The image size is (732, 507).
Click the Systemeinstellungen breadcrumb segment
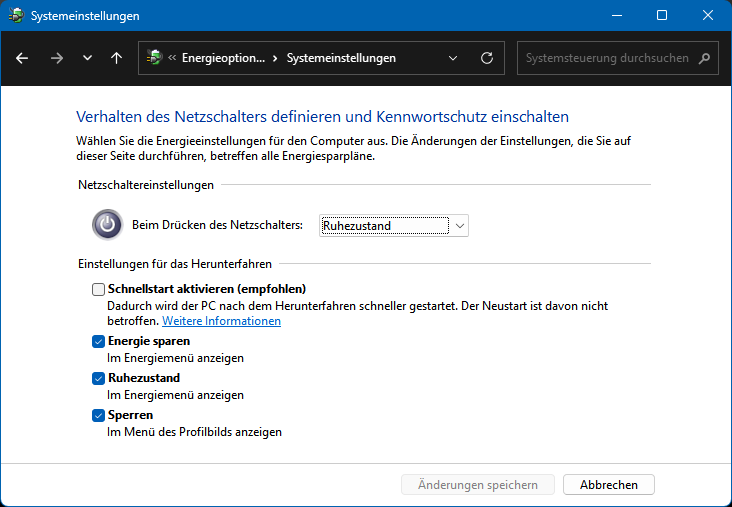point(341,58)
